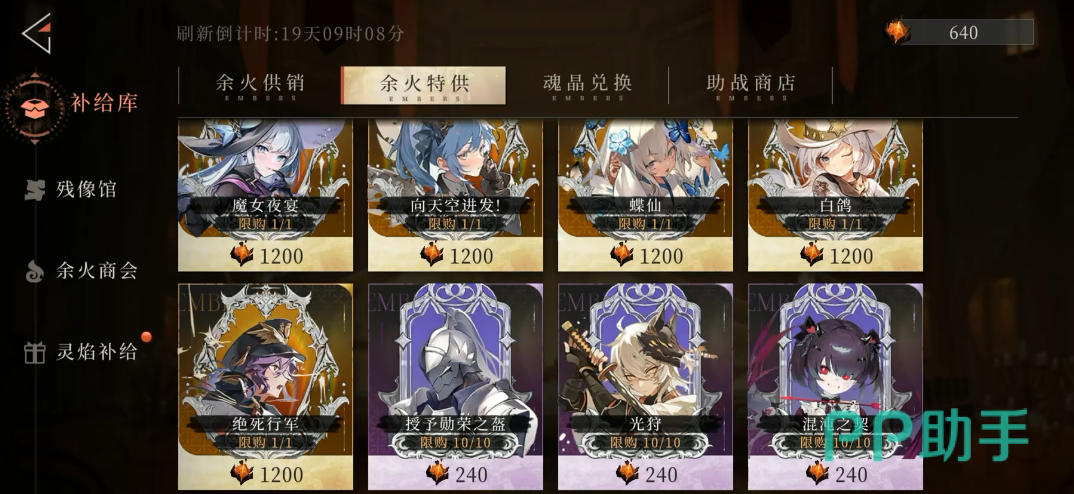Tap the ember price icon under 光狩
Screen dimensions: 1074x494
627,473
